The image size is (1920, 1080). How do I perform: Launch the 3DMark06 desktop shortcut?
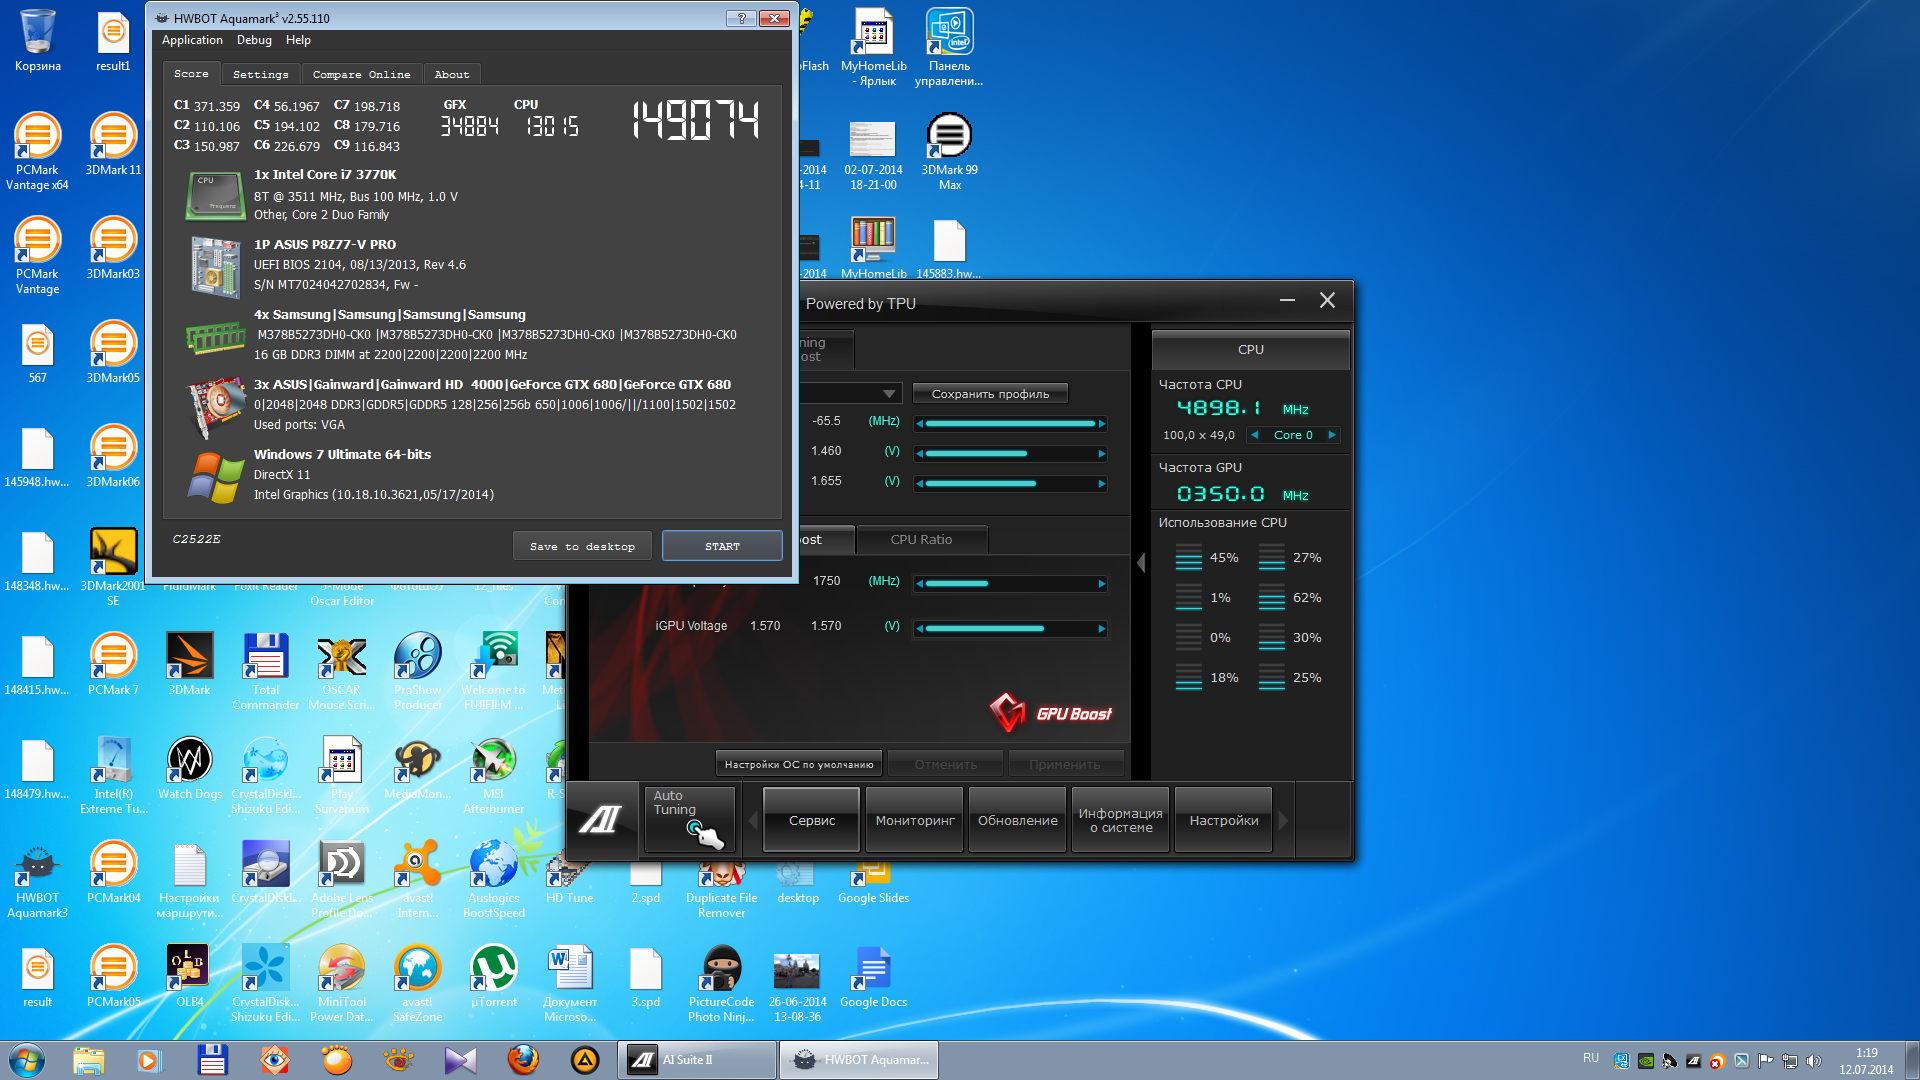[113, 457]
